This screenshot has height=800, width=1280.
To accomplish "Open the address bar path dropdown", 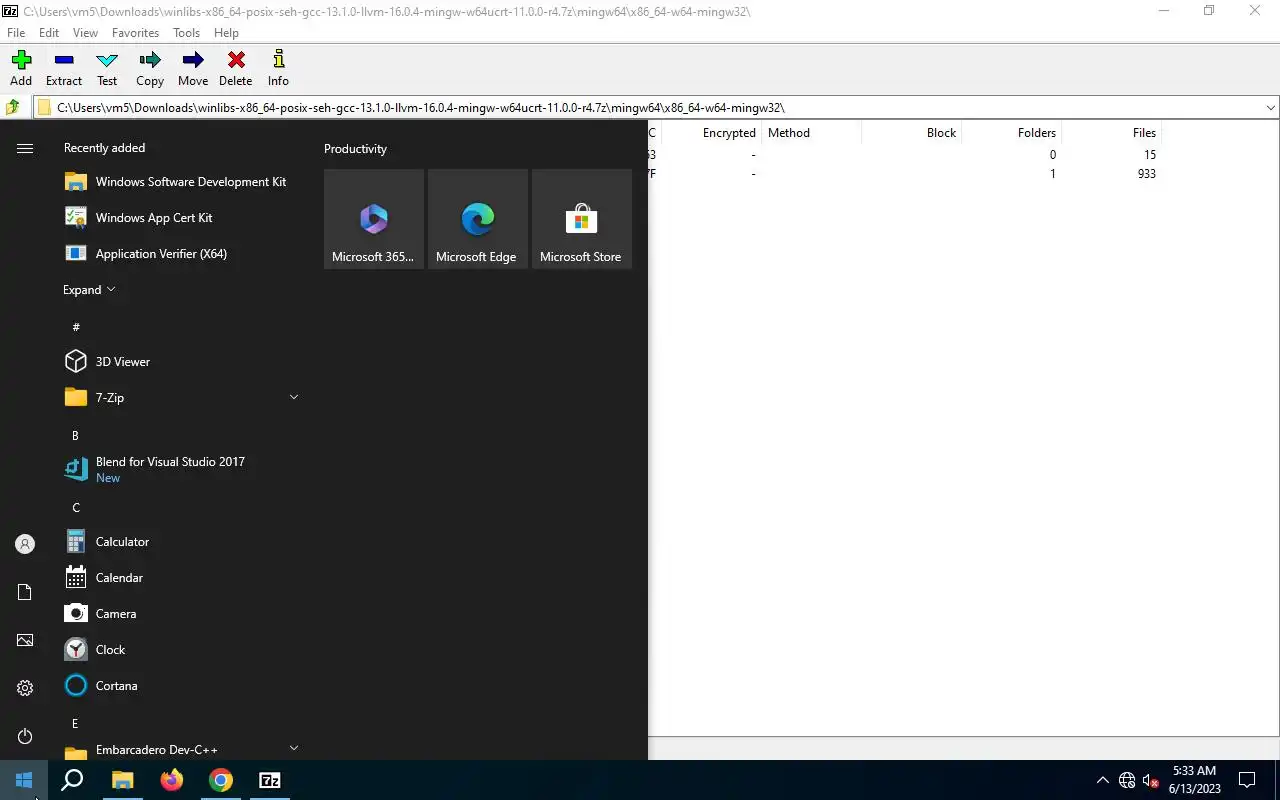I will (x=1271, y=107).
